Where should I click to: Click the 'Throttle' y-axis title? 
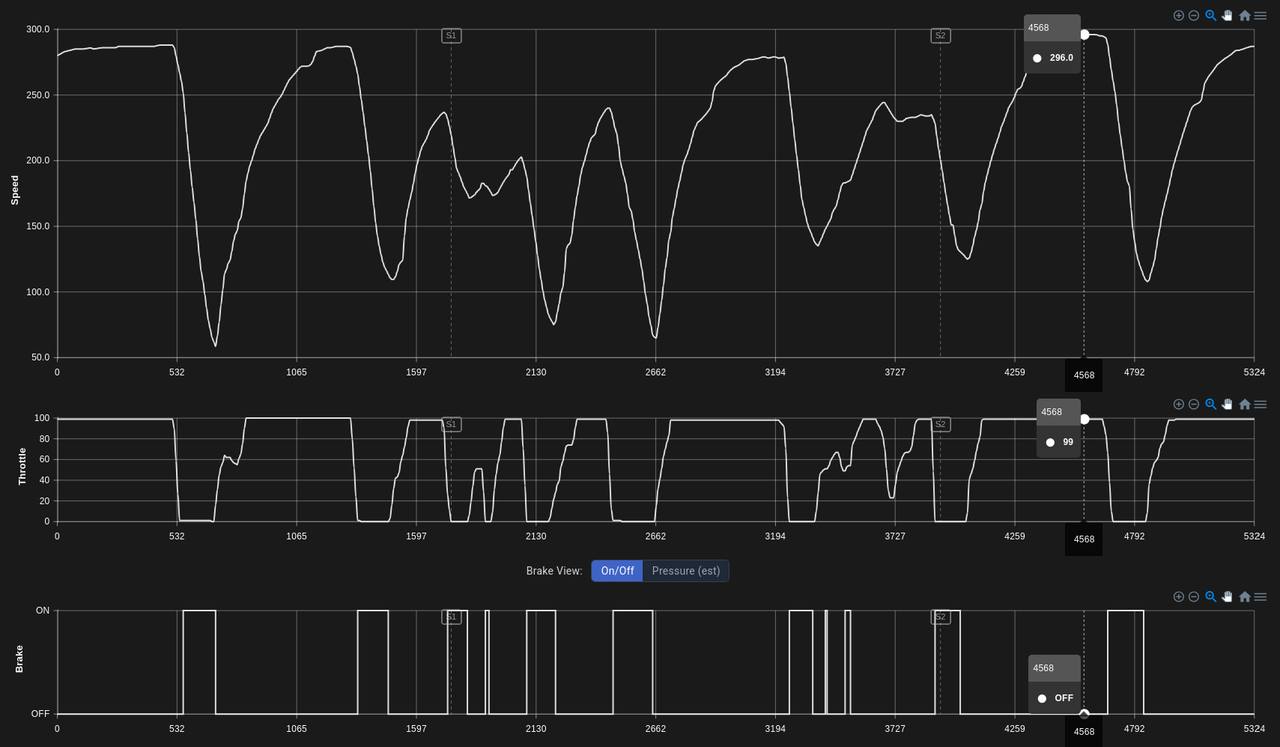[x=22, y=467]
